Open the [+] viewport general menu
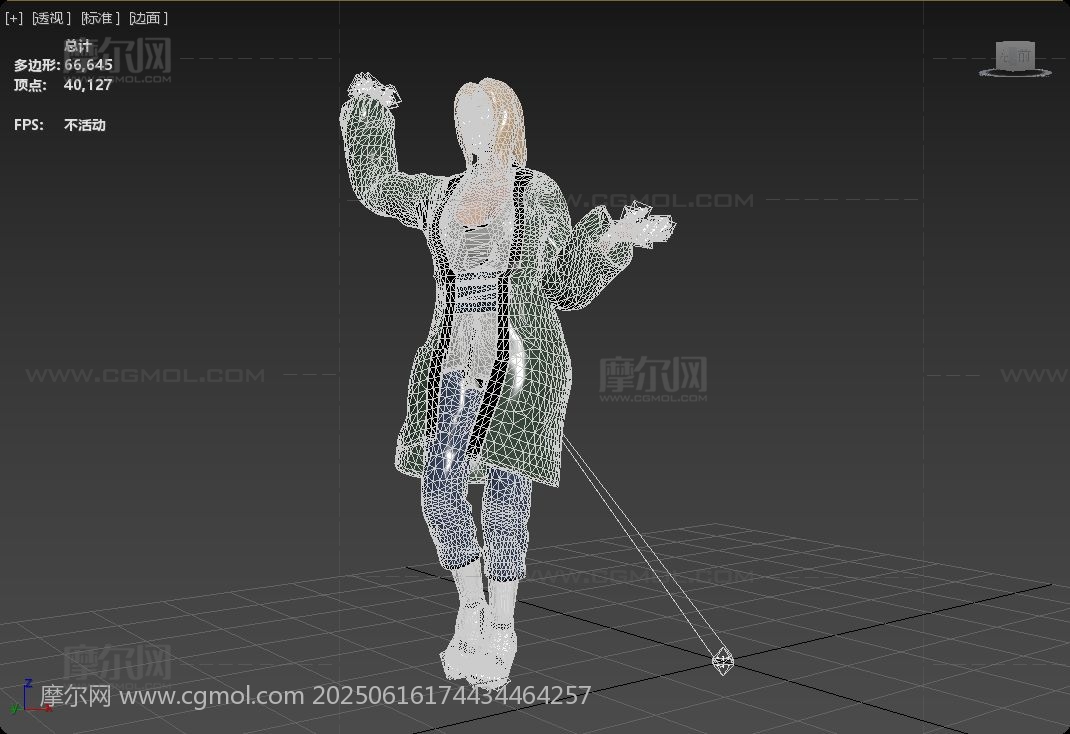Viewport: 1070px width, 734px height. tap(14, 18)
